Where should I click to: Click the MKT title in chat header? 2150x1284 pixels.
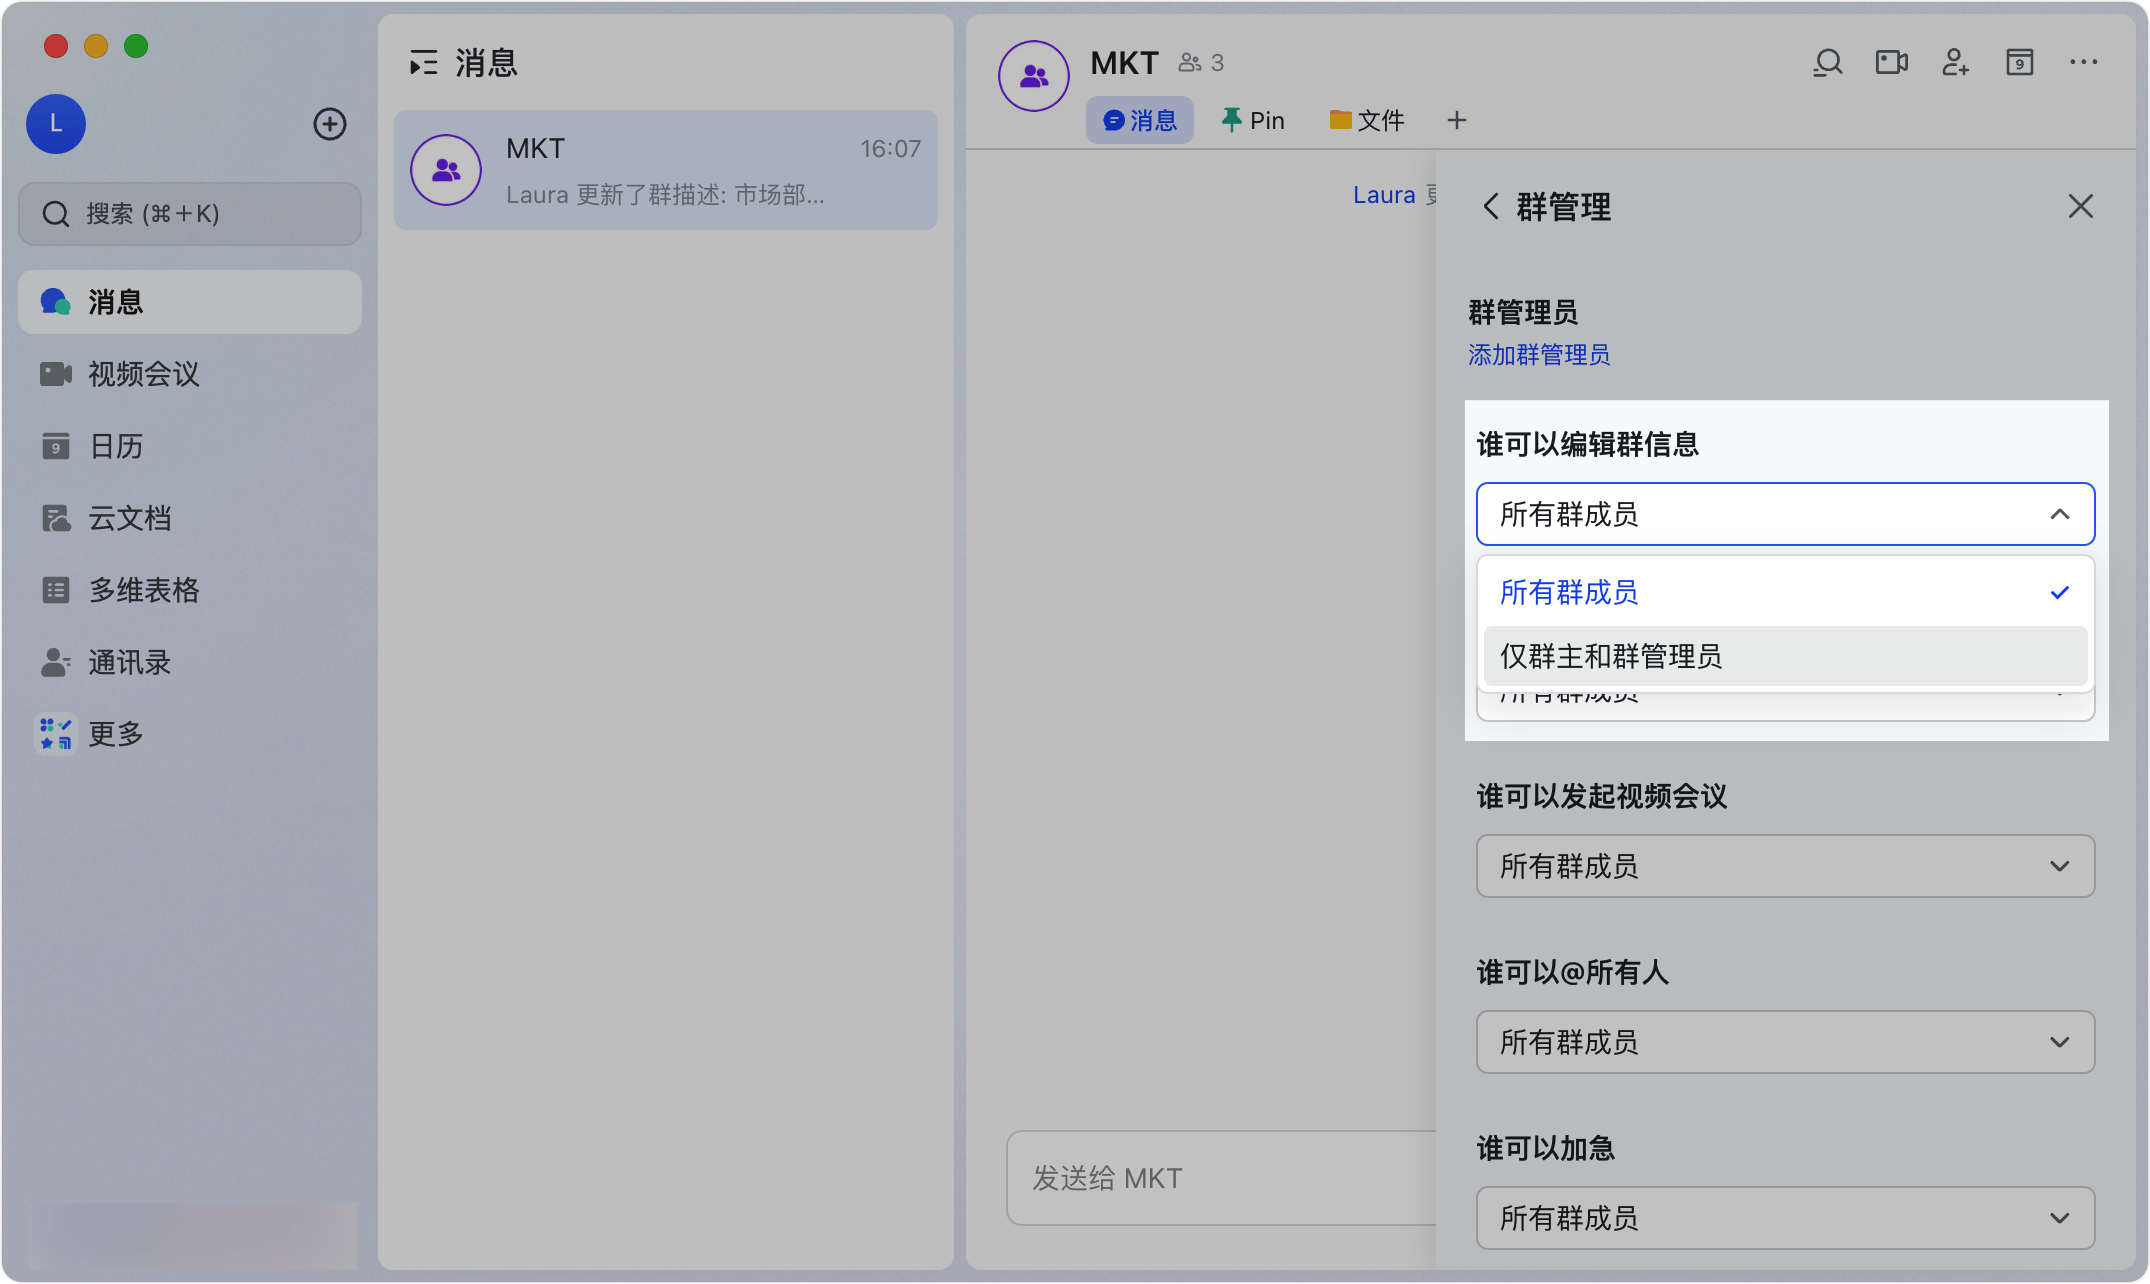click(x=1124, y=63)
